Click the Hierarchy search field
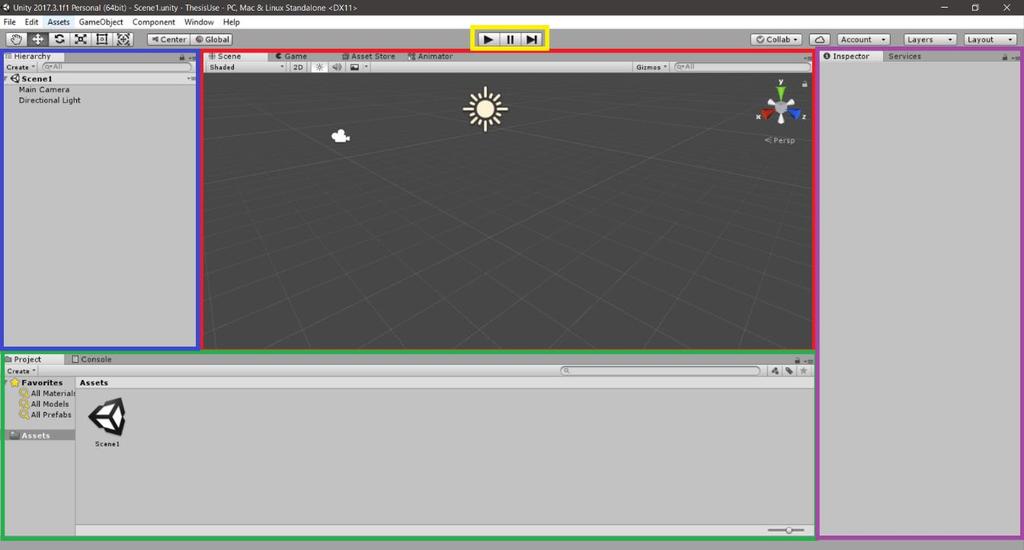The image size is (1024, 550). click(x=117, y=67)
